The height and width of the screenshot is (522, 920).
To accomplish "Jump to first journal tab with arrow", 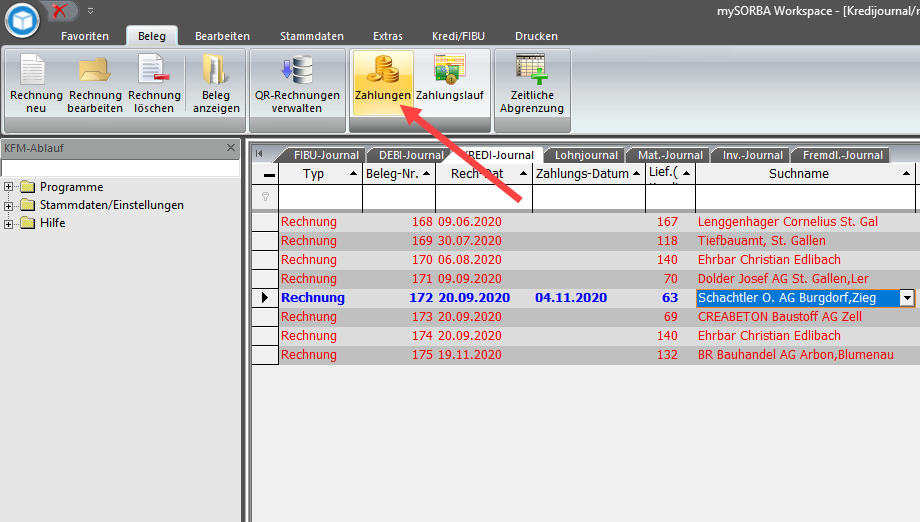I will tap(259, 154).
